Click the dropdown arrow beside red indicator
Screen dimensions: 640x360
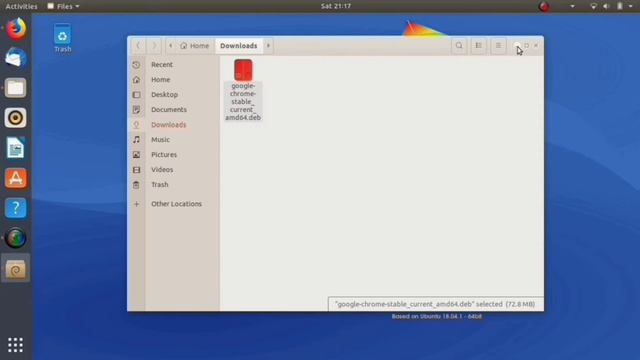[572, 6]
